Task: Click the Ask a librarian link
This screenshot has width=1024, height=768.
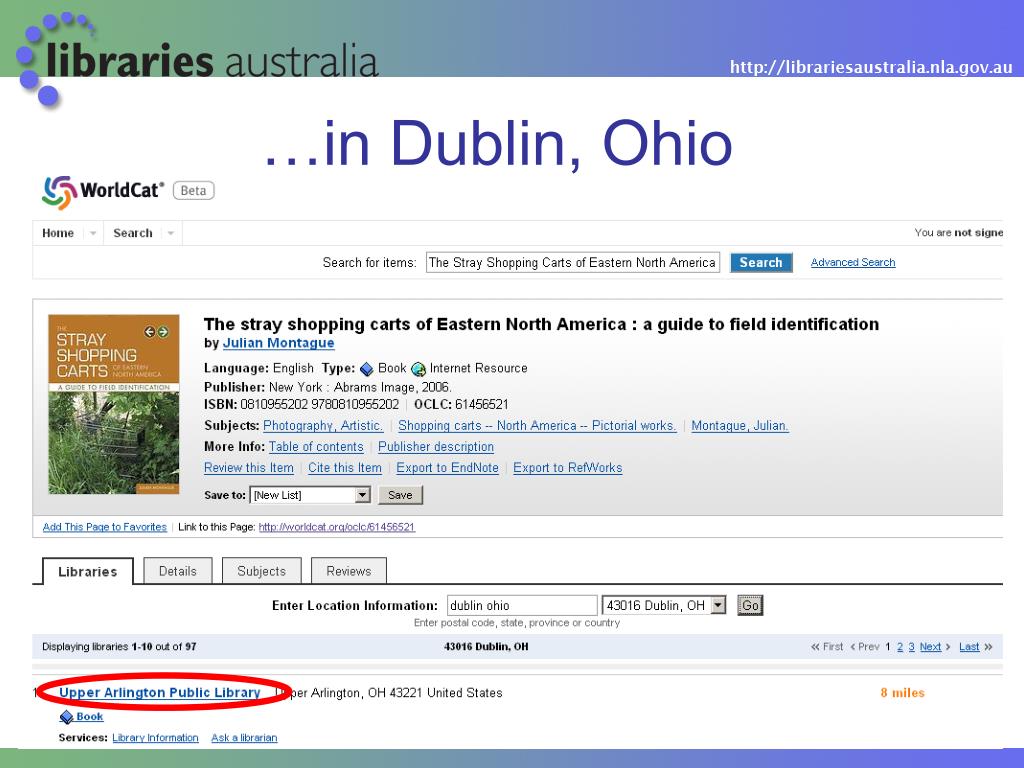Action: coord(244,737)
